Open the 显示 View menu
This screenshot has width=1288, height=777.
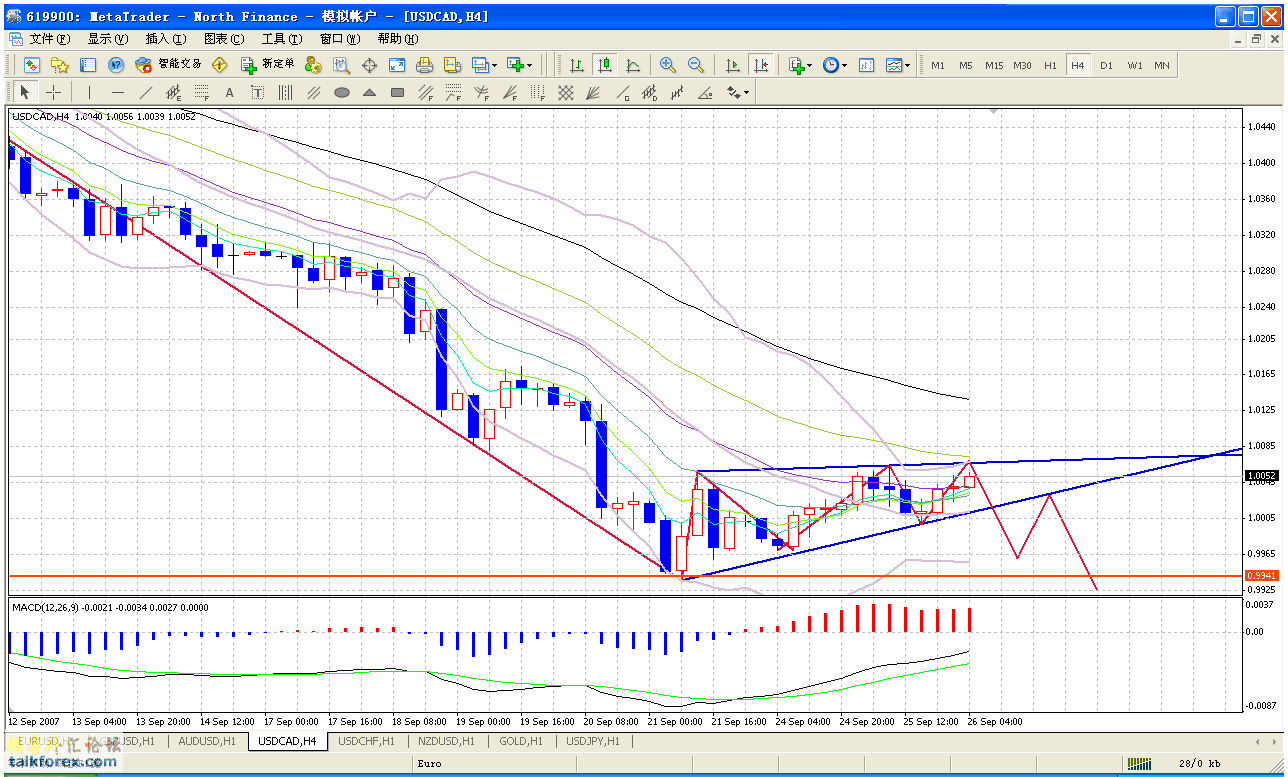[x=108, y=39]
